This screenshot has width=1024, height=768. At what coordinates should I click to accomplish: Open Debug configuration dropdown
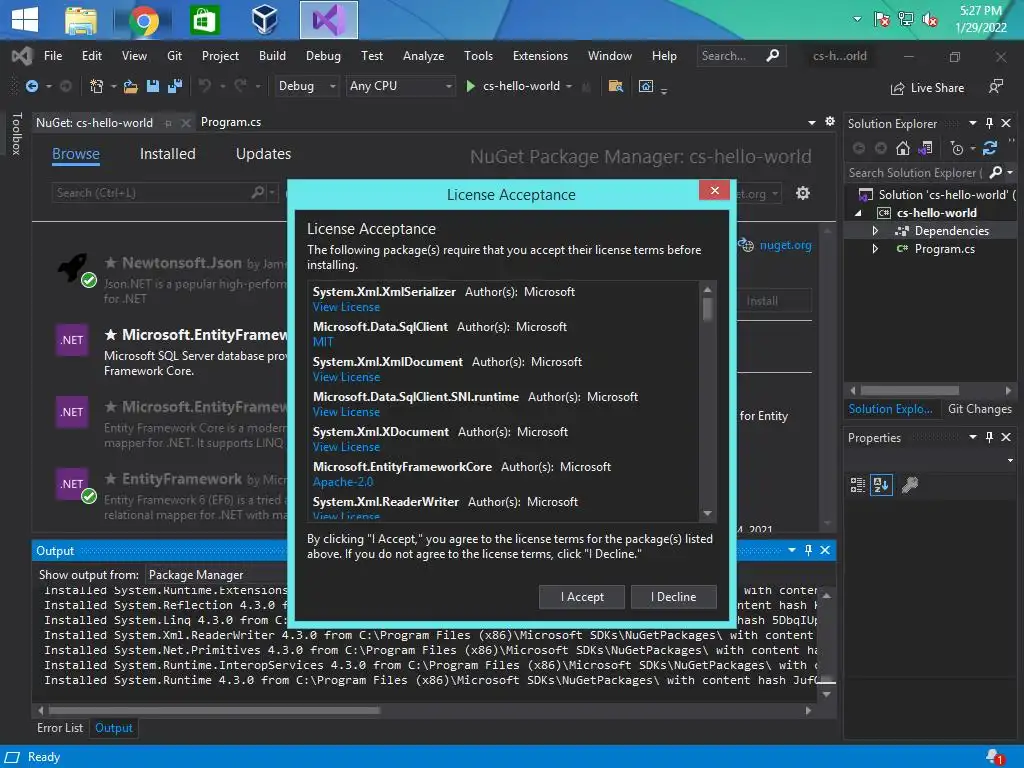point(306,86)
